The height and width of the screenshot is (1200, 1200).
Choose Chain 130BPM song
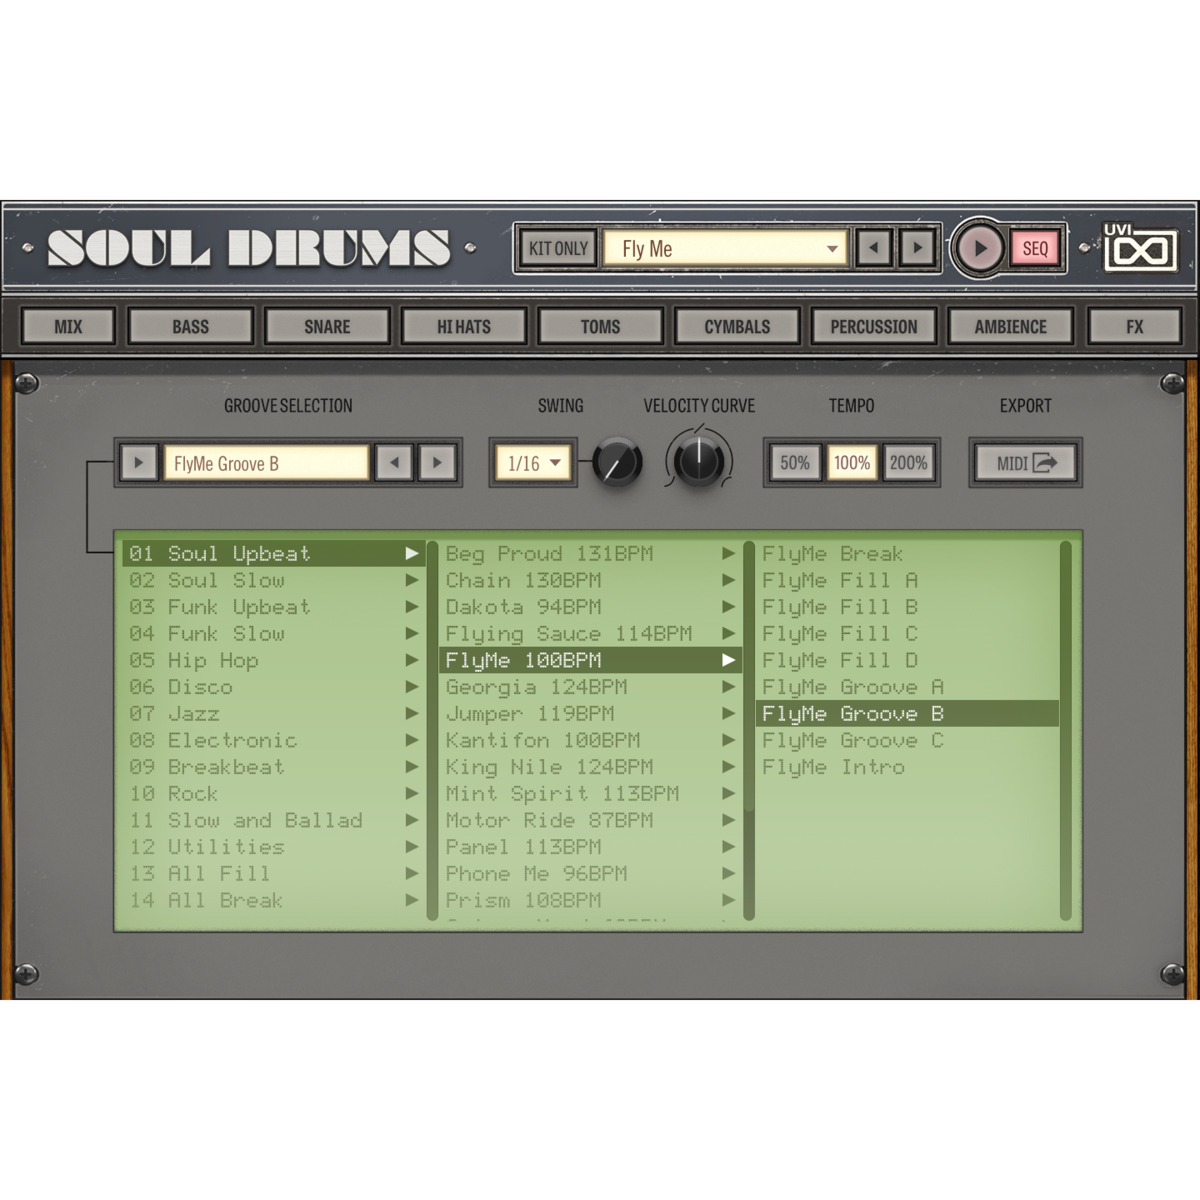(x=590, y=580)
